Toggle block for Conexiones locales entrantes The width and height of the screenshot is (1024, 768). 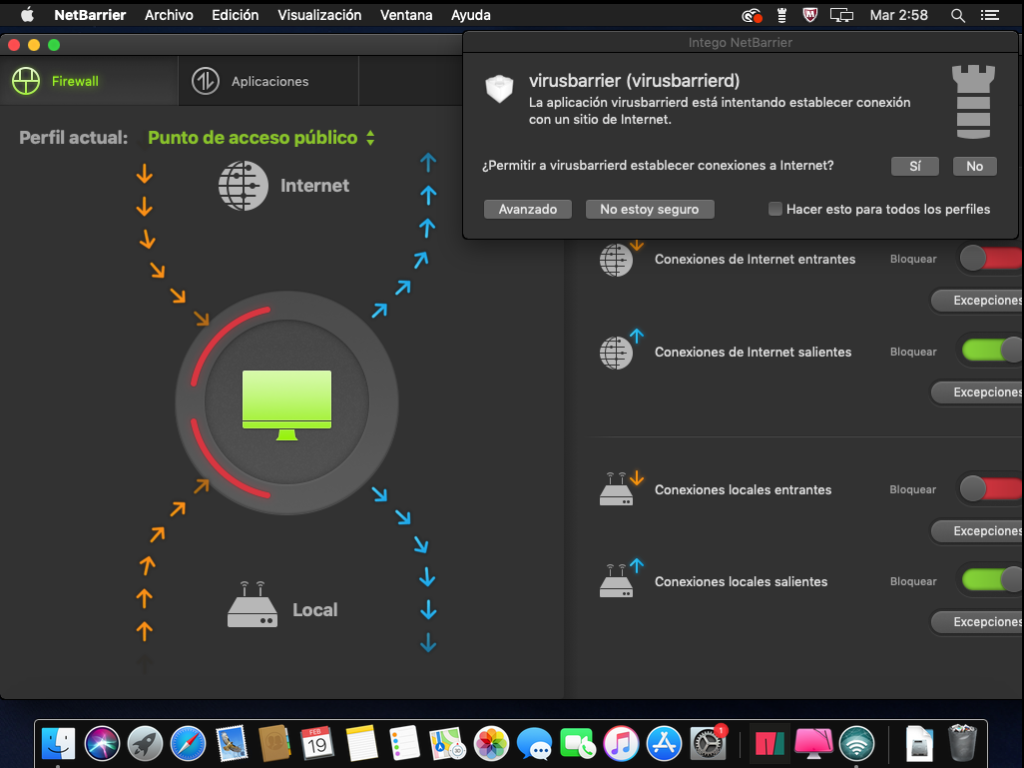tap(991, 488)
